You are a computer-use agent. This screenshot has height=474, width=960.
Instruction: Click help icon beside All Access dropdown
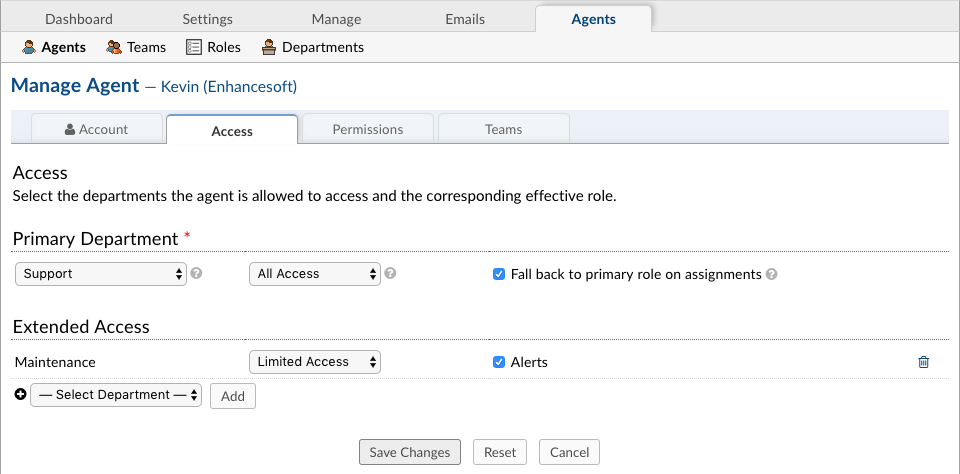390,274
